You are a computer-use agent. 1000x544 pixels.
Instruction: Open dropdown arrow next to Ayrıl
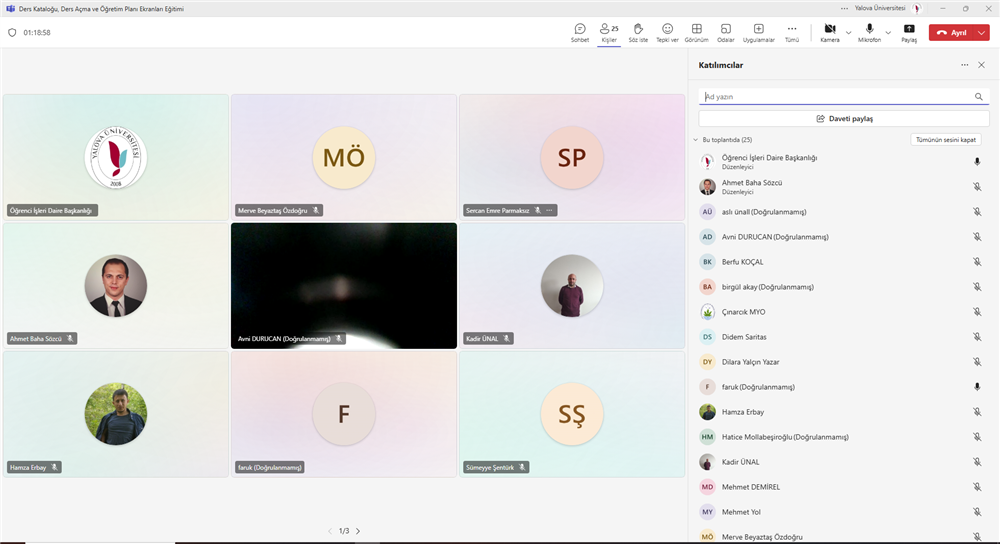[x=982, y=33]
